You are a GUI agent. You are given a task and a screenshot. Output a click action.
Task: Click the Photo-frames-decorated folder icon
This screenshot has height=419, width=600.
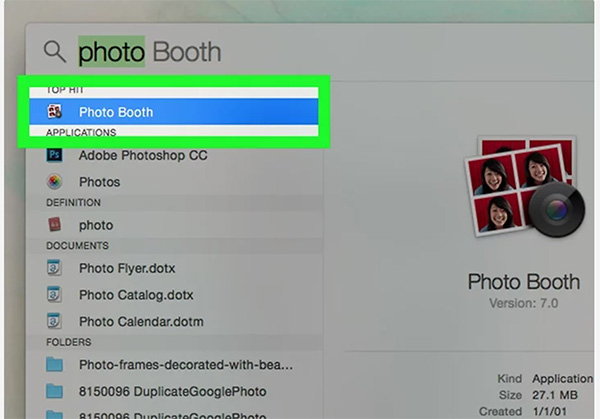pyautogui.click(x=54, y=365)
